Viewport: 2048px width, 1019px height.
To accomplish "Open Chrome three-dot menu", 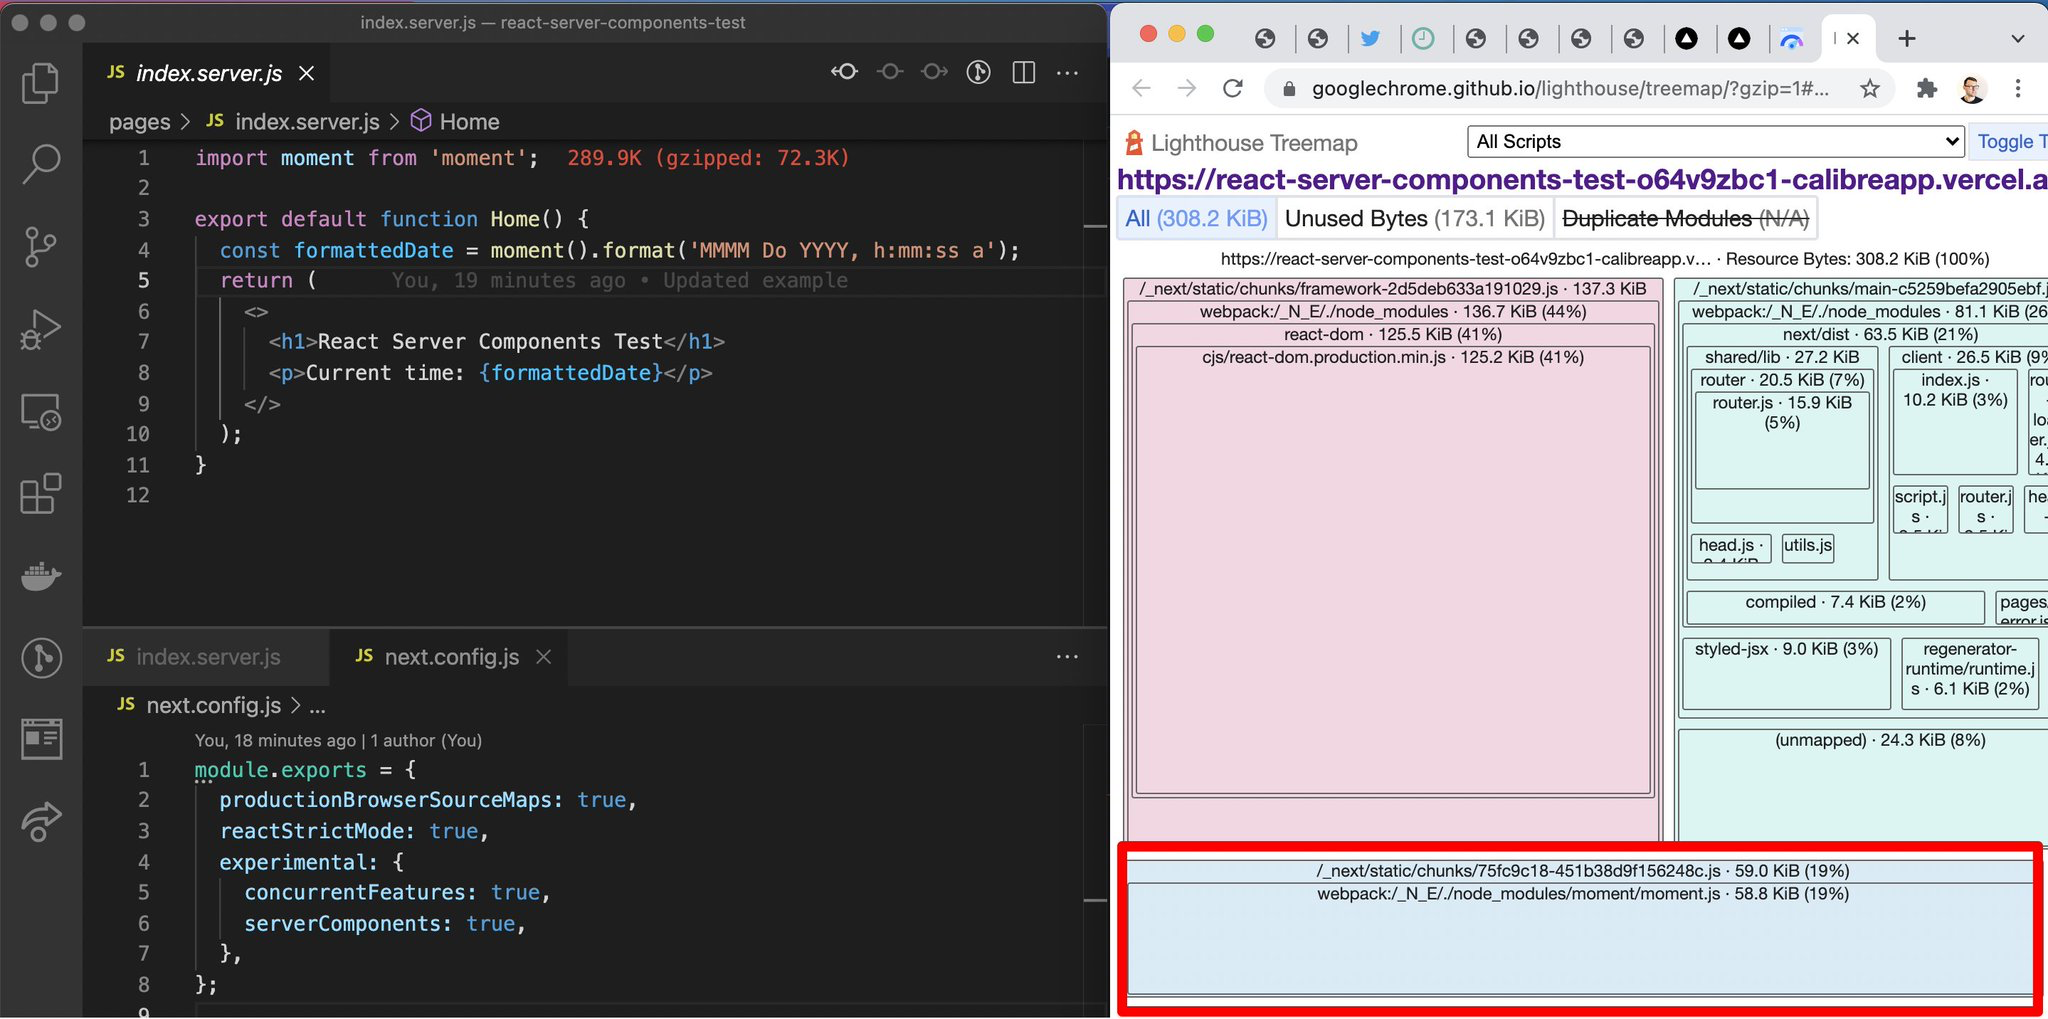I will [2018, 89].
